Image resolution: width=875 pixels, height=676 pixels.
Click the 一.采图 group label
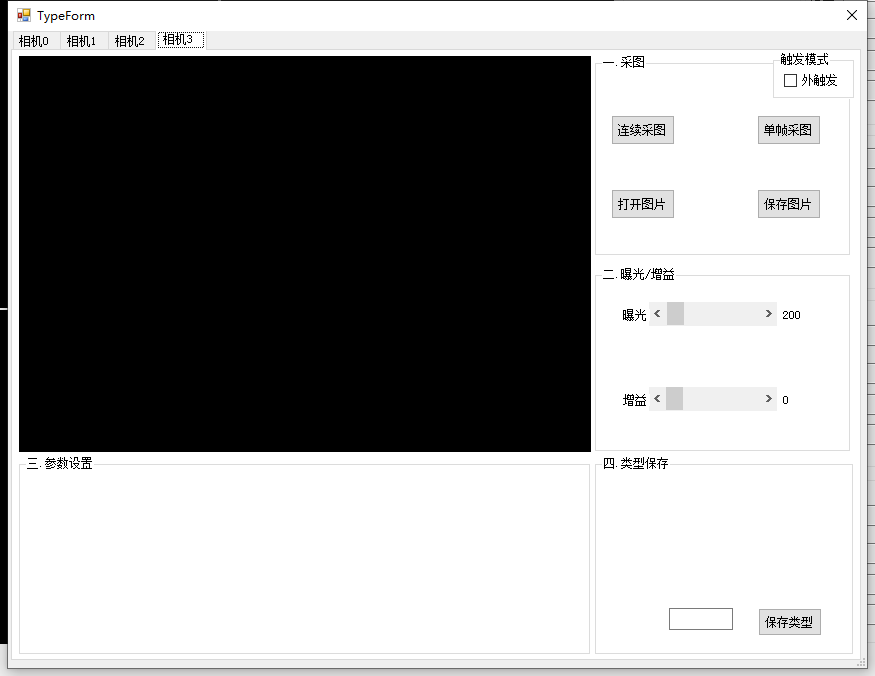point(624,62)
